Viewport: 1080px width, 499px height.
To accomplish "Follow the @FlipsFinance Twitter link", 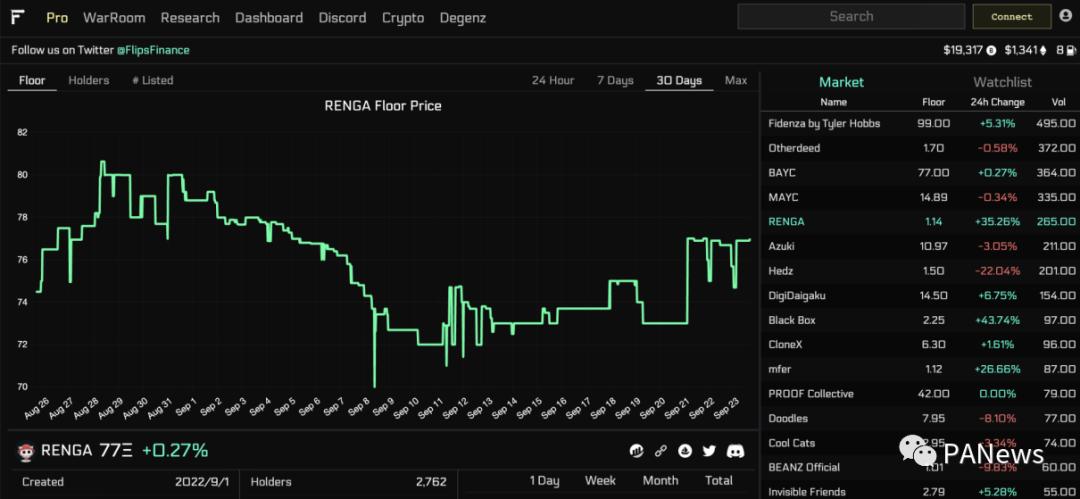I will click(x=153, y=50).
